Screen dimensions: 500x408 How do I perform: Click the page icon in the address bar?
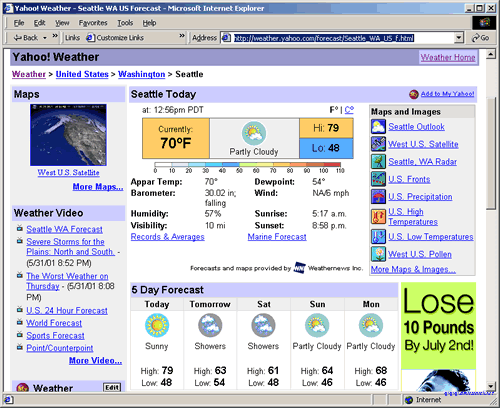(x=226, y=38)
